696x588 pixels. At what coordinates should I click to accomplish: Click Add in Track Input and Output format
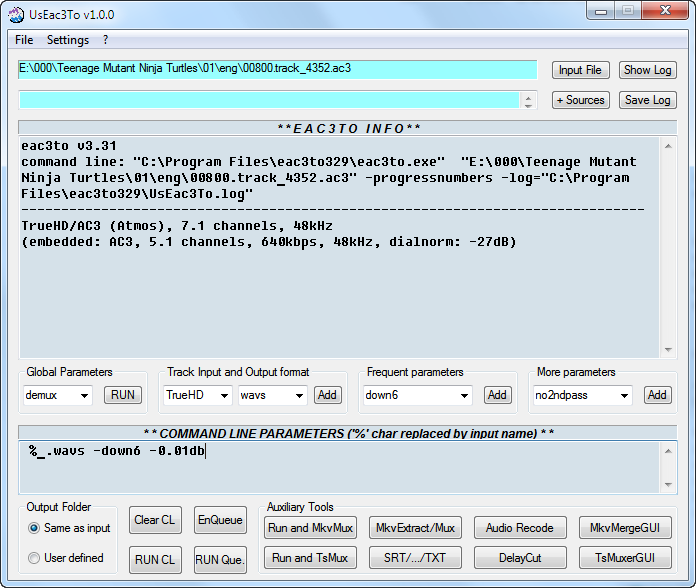[328, 395]
